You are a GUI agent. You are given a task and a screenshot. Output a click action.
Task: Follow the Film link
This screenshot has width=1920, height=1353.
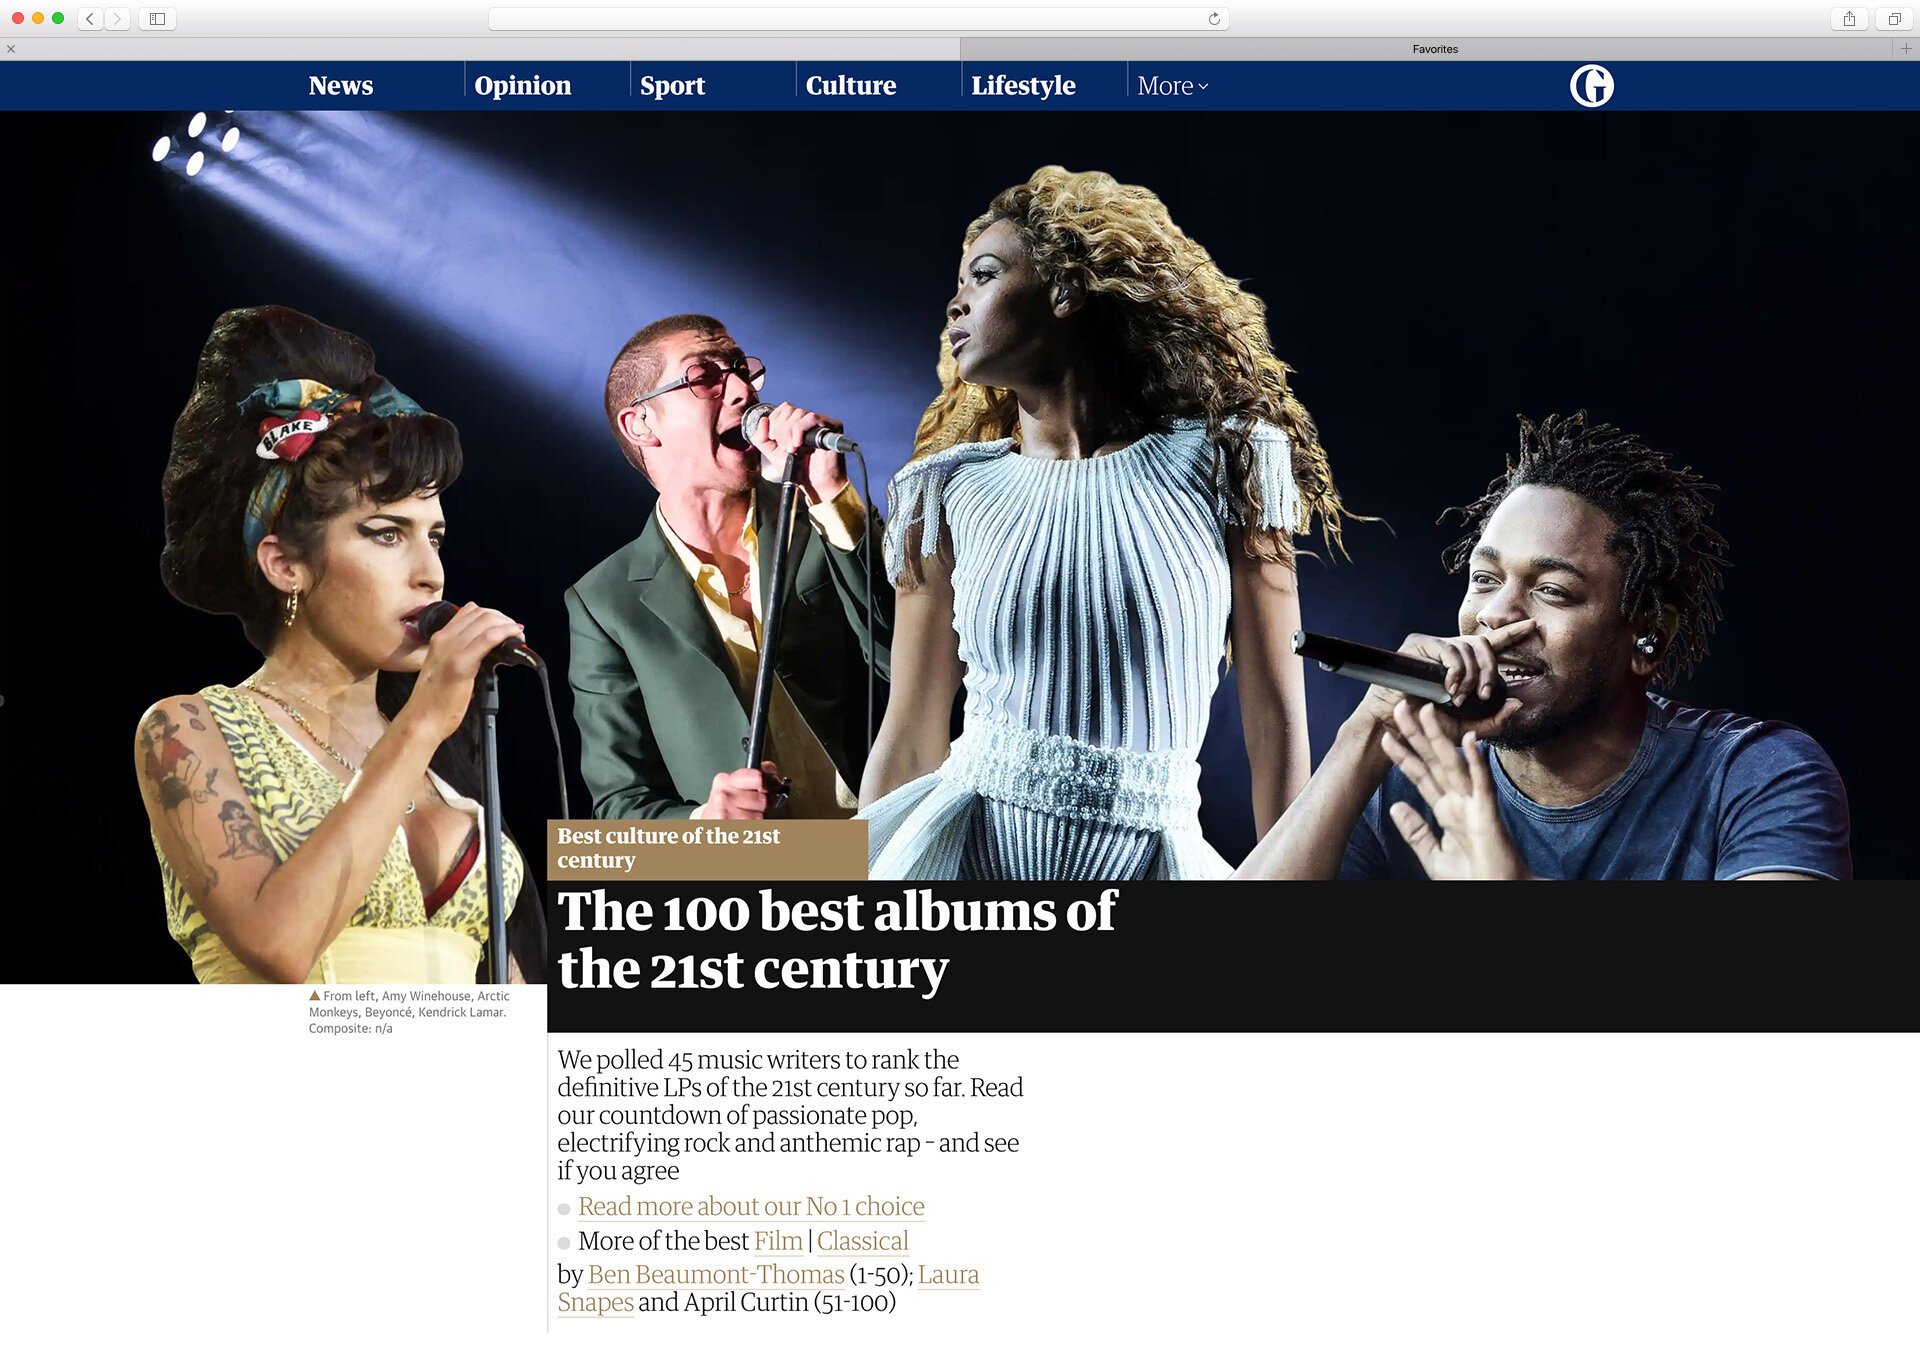point(778,1241)
